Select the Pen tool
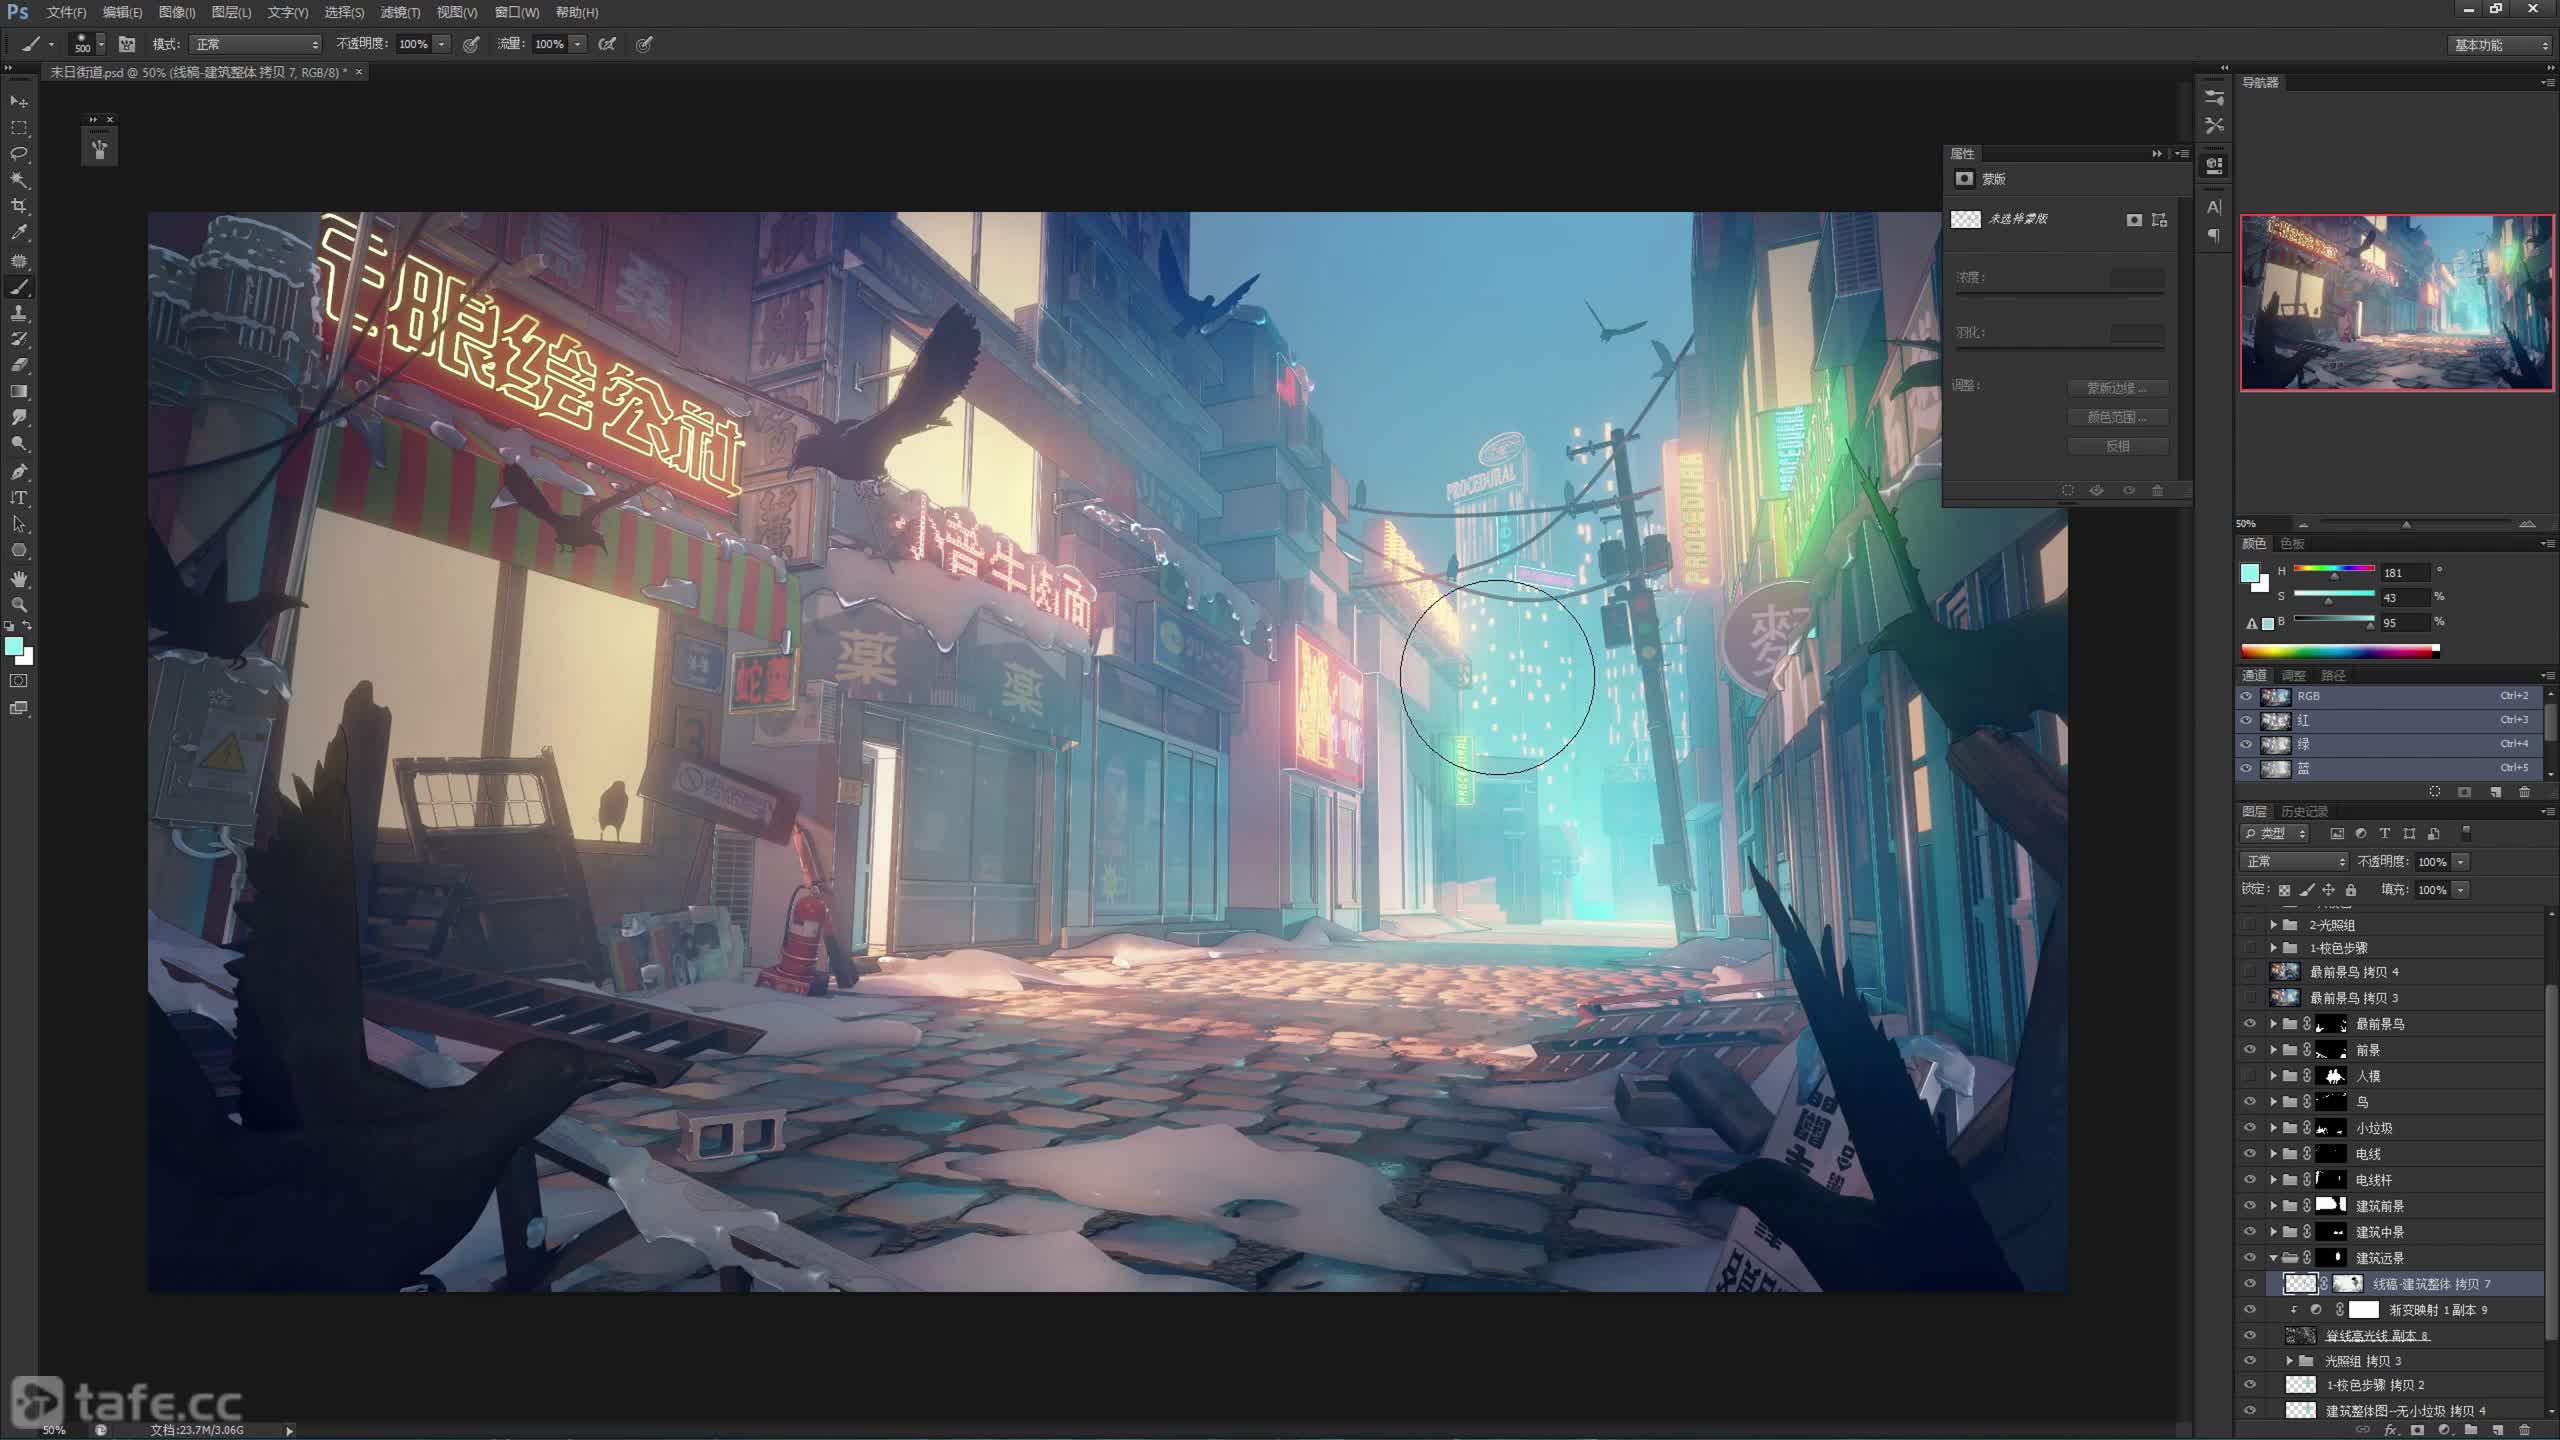The width and height of the screenshot is (2560, 1440). pyautogui.click(x=19, y=472)
